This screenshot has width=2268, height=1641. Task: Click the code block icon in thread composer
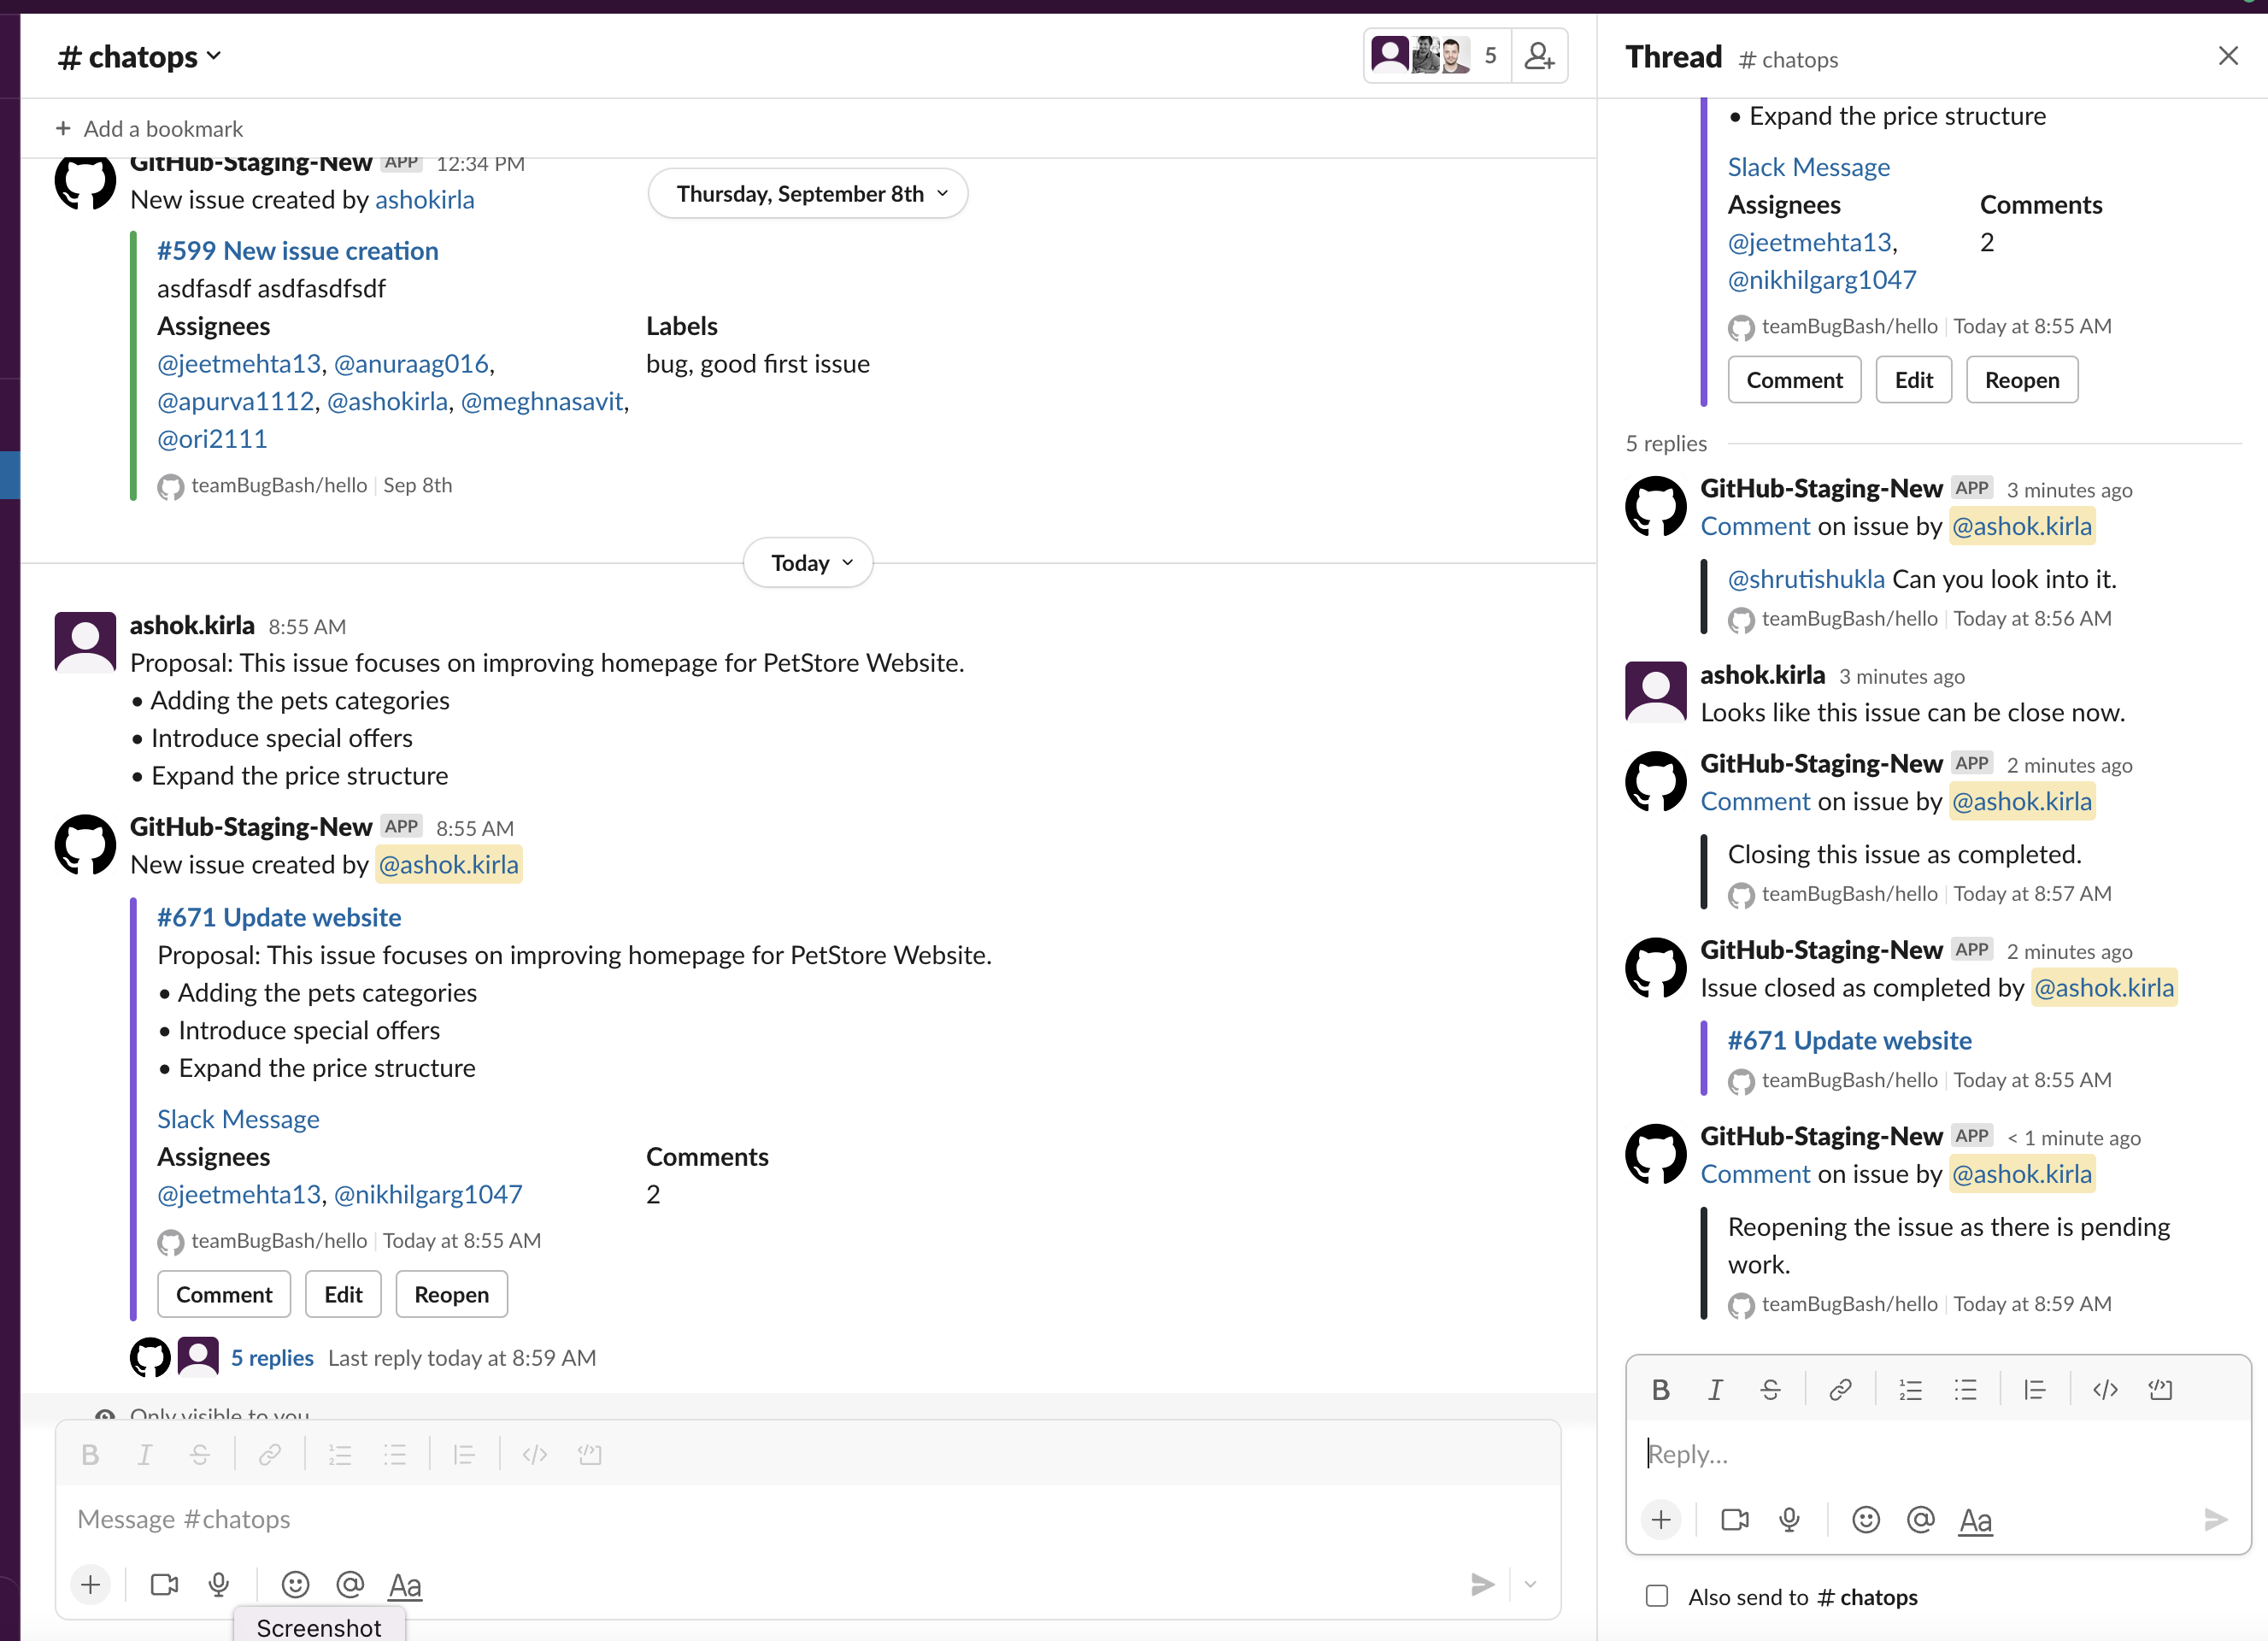[x=2160, y=1389]
